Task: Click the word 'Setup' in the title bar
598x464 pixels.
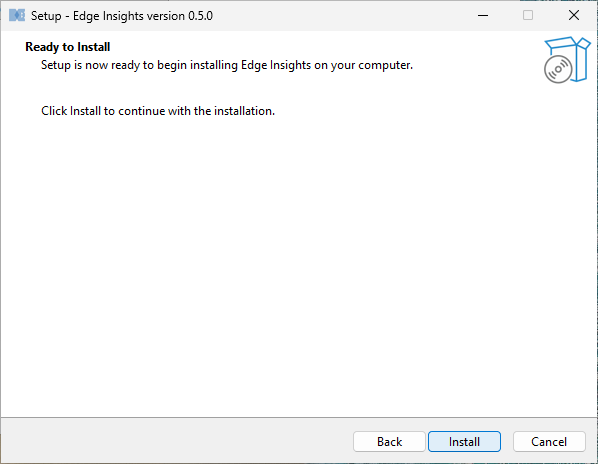Action: tap(46, 16)
